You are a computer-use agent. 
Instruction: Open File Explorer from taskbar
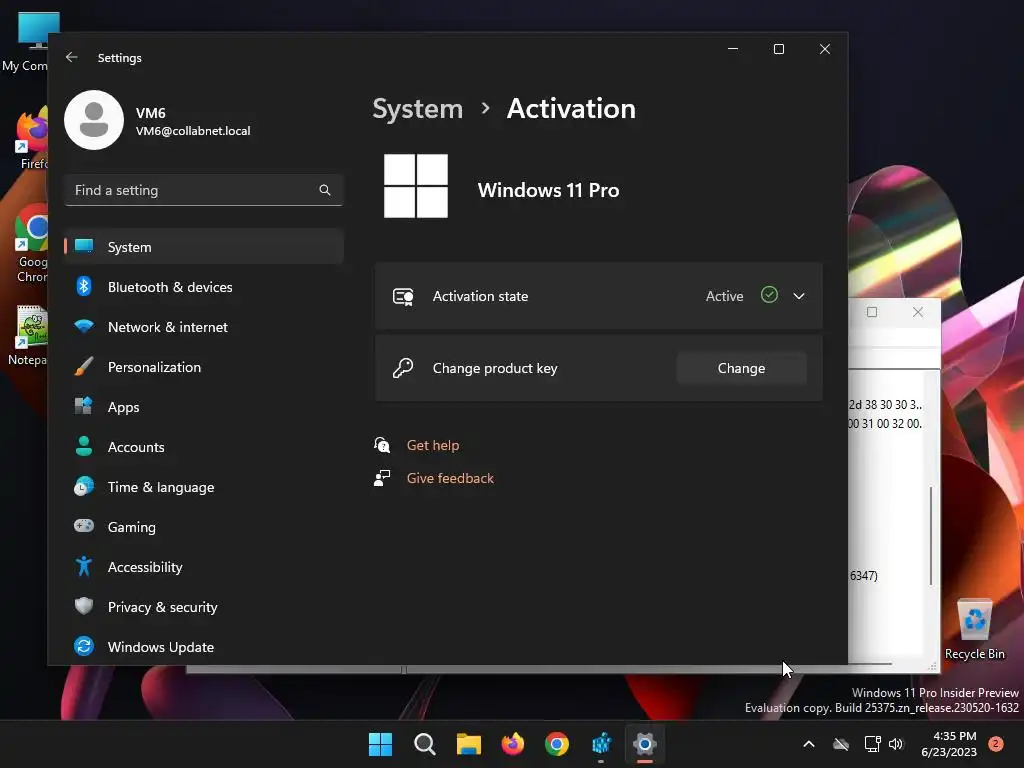[468, 744]
